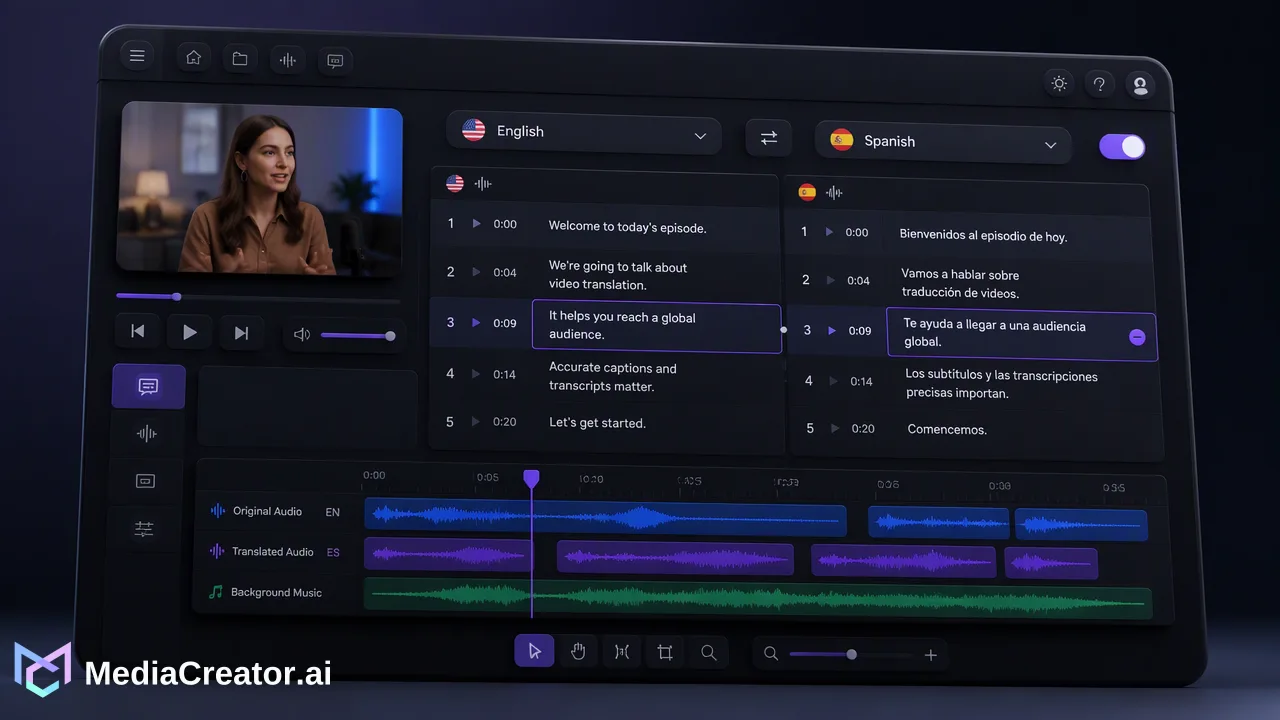Play English segment 1 at 0:00
The image size is (1280, 720).
tap(476, 224)
